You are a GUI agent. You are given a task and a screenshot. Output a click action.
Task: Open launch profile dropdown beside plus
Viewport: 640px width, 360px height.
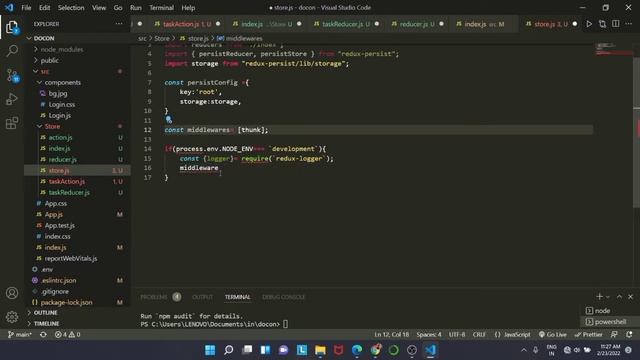(608, 297)
